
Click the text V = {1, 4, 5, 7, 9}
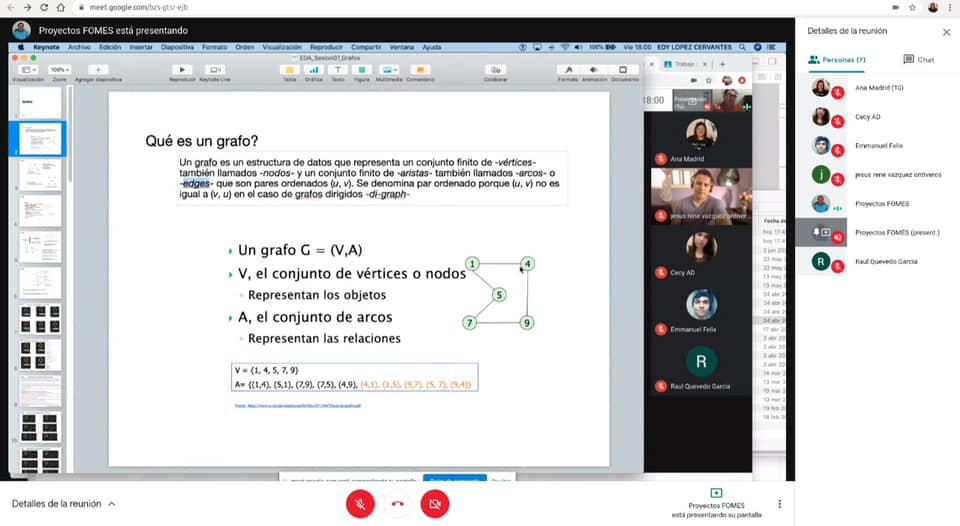pos(266,370)
